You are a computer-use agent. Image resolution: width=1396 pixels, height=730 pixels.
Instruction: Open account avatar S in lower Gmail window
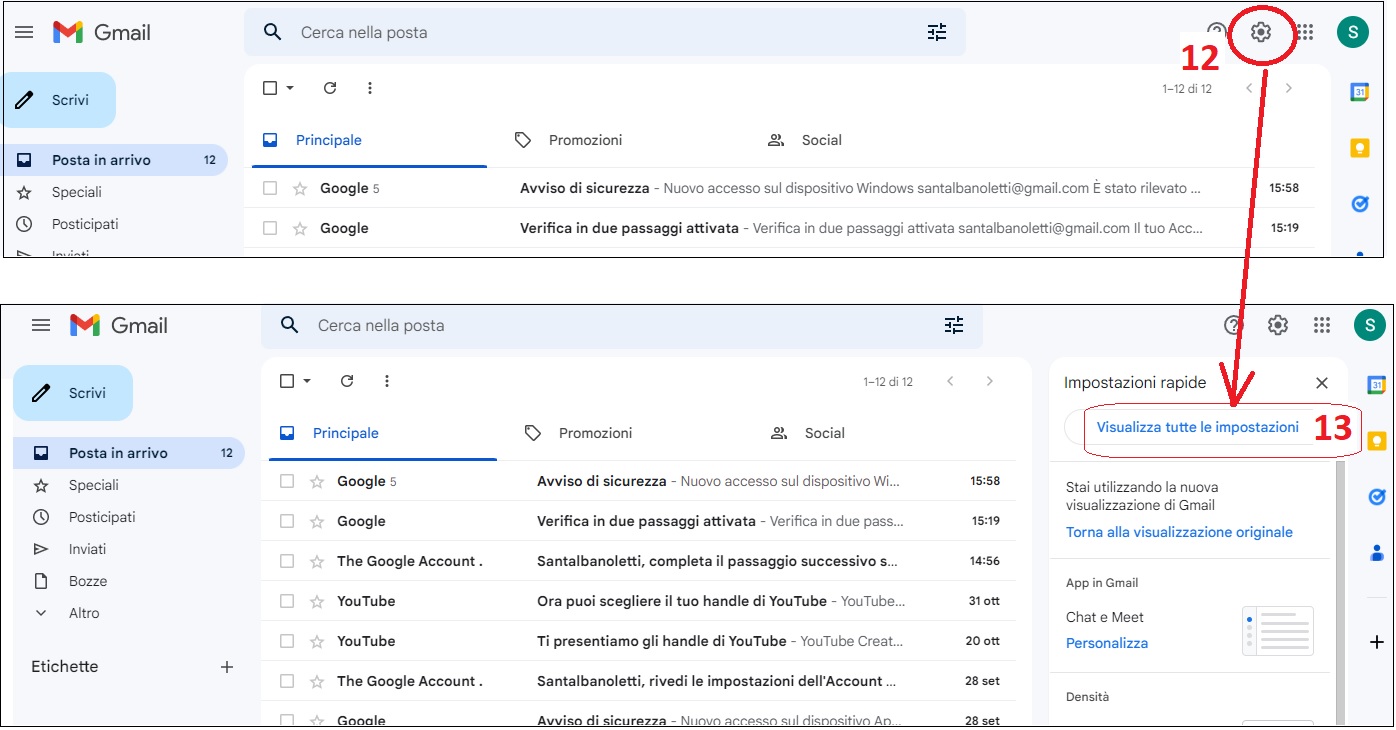coord(1370,325)
